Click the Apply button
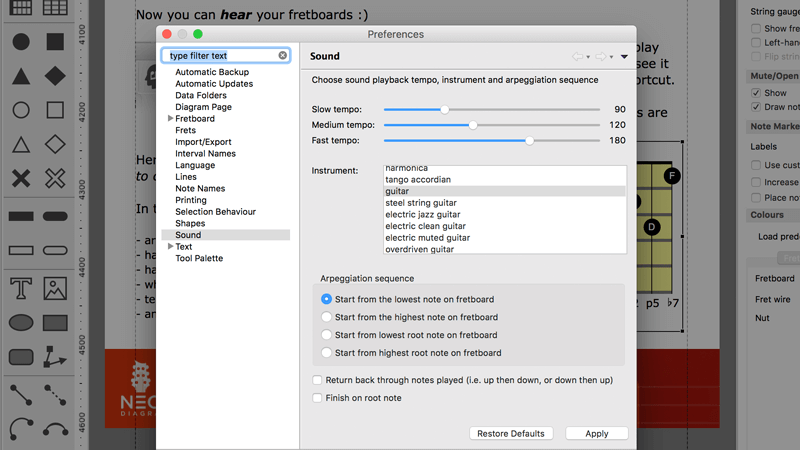Image resolution: width=800 pixels, height=450 pixels. [596, 434]
